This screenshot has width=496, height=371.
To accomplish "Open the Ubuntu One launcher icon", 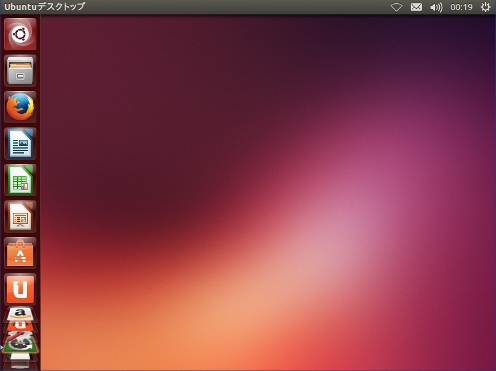I will (x=20, y=289).
